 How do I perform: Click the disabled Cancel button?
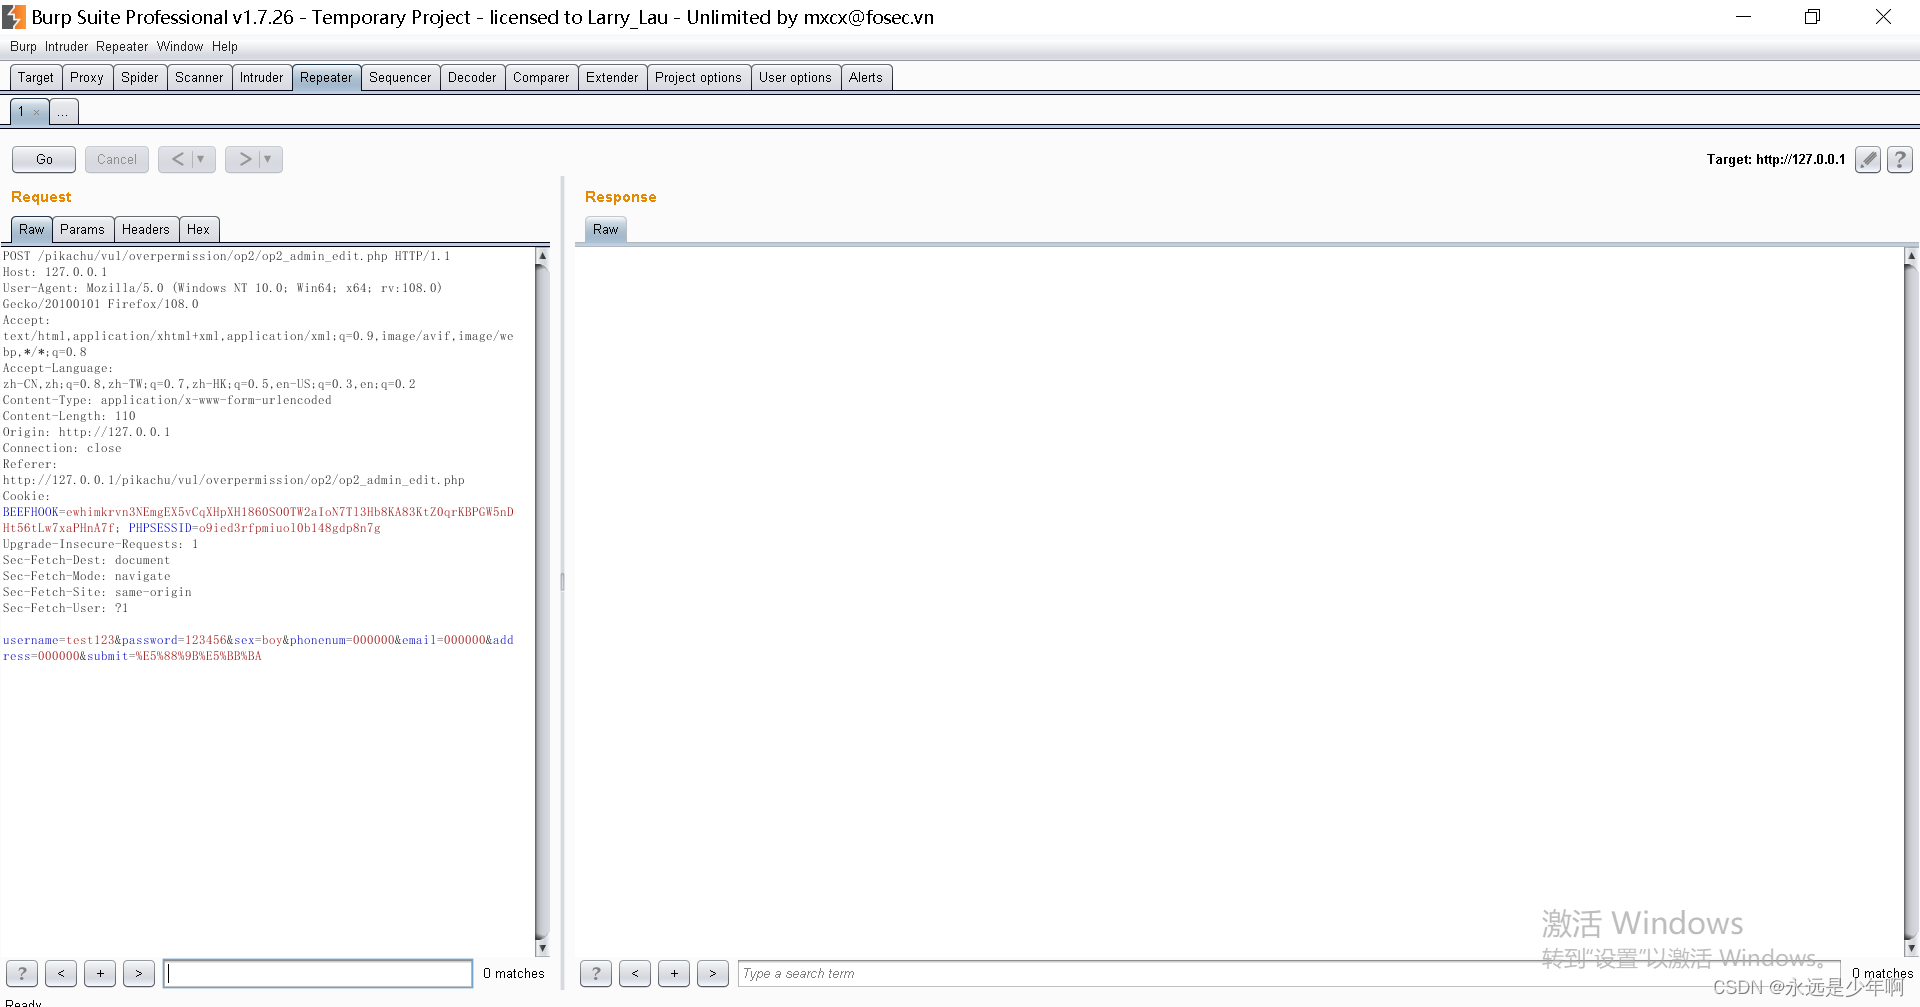click(117, 159)
